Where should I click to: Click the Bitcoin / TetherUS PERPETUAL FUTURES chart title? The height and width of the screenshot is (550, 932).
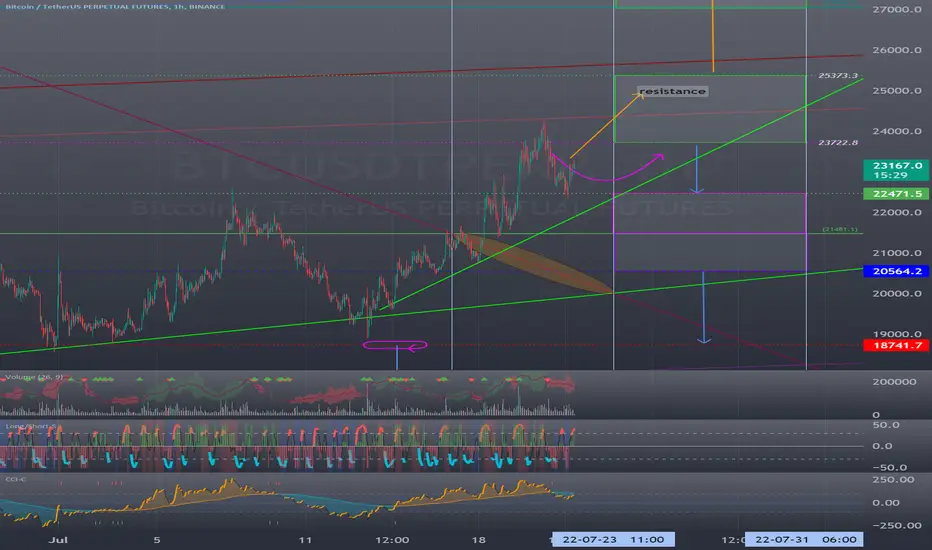(x=115, y=7)
